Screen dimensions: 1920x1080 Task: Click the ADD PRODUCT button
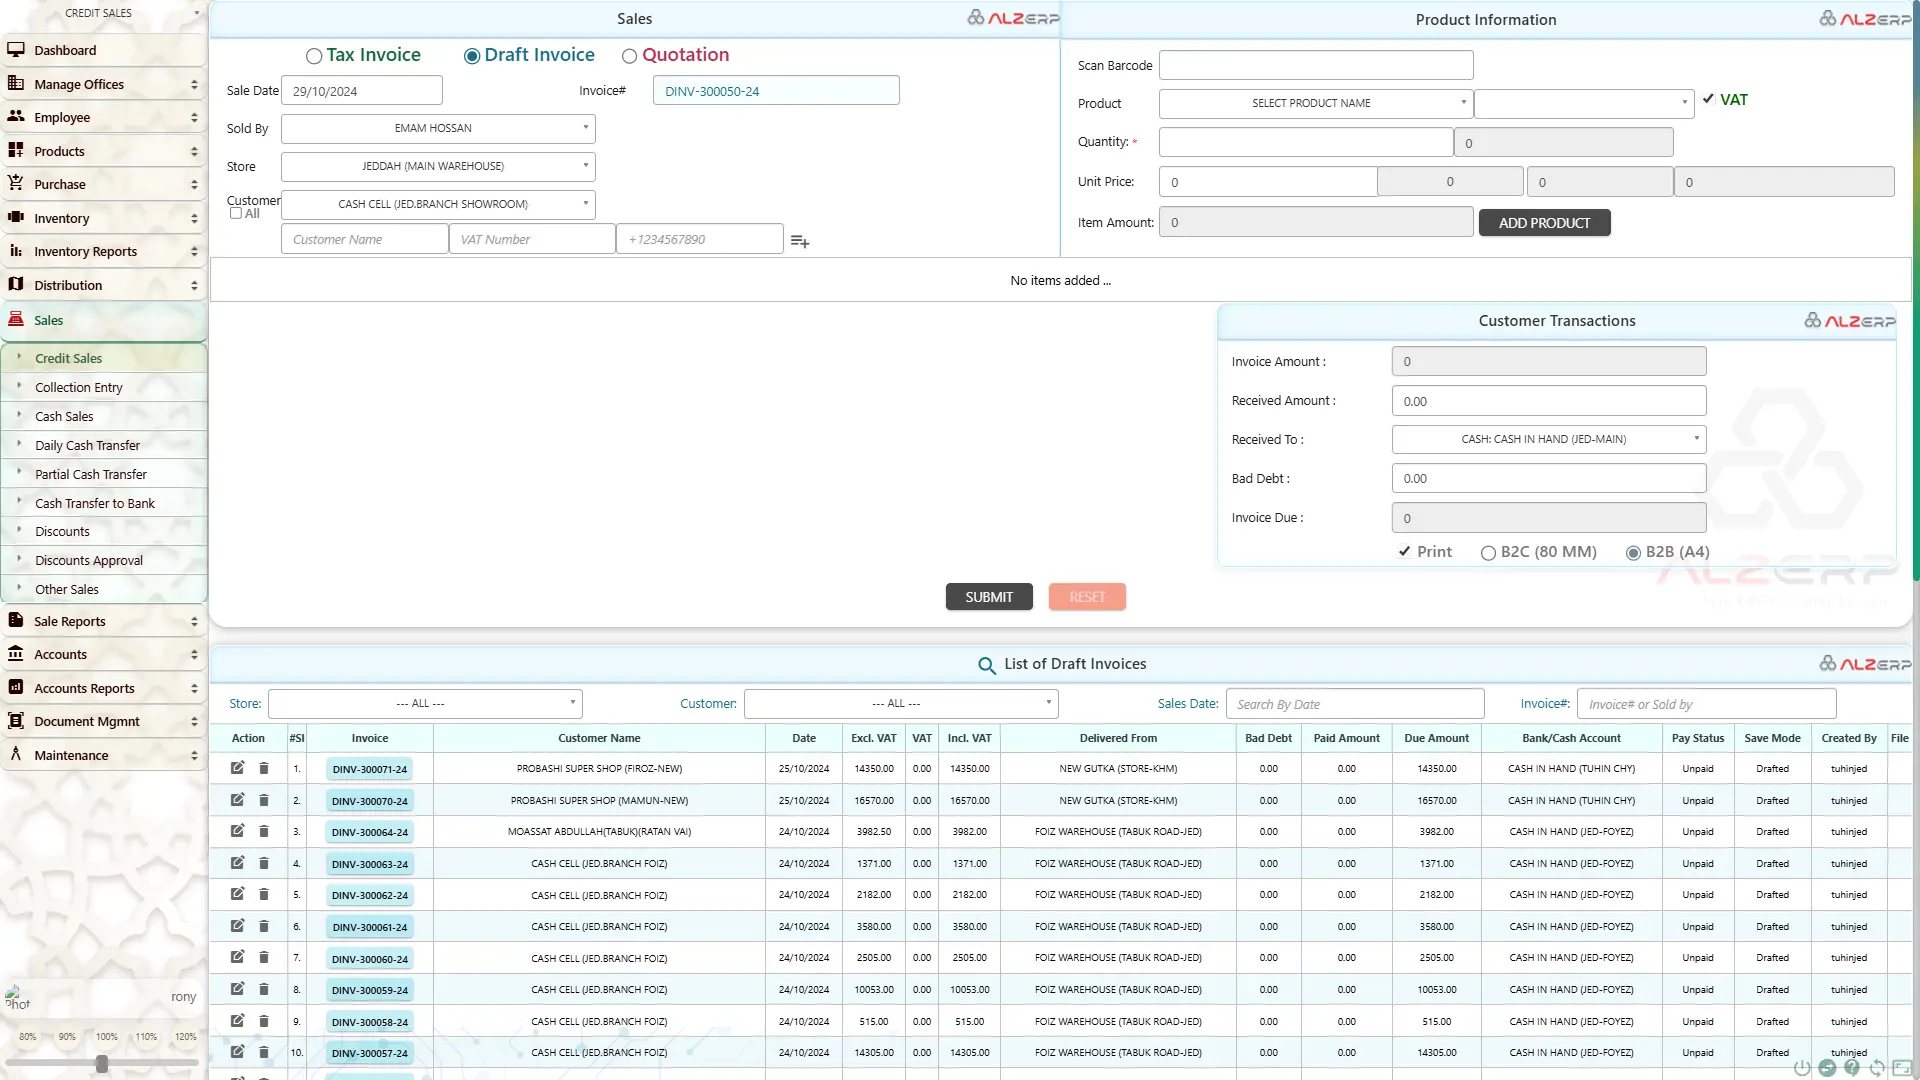pyautogui.click(x=1543, y=223)
